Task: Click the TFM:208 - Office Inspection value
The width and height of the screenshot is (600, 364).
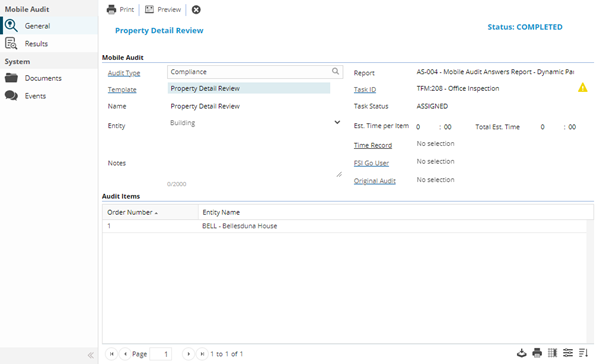Action: pos(458,88)
